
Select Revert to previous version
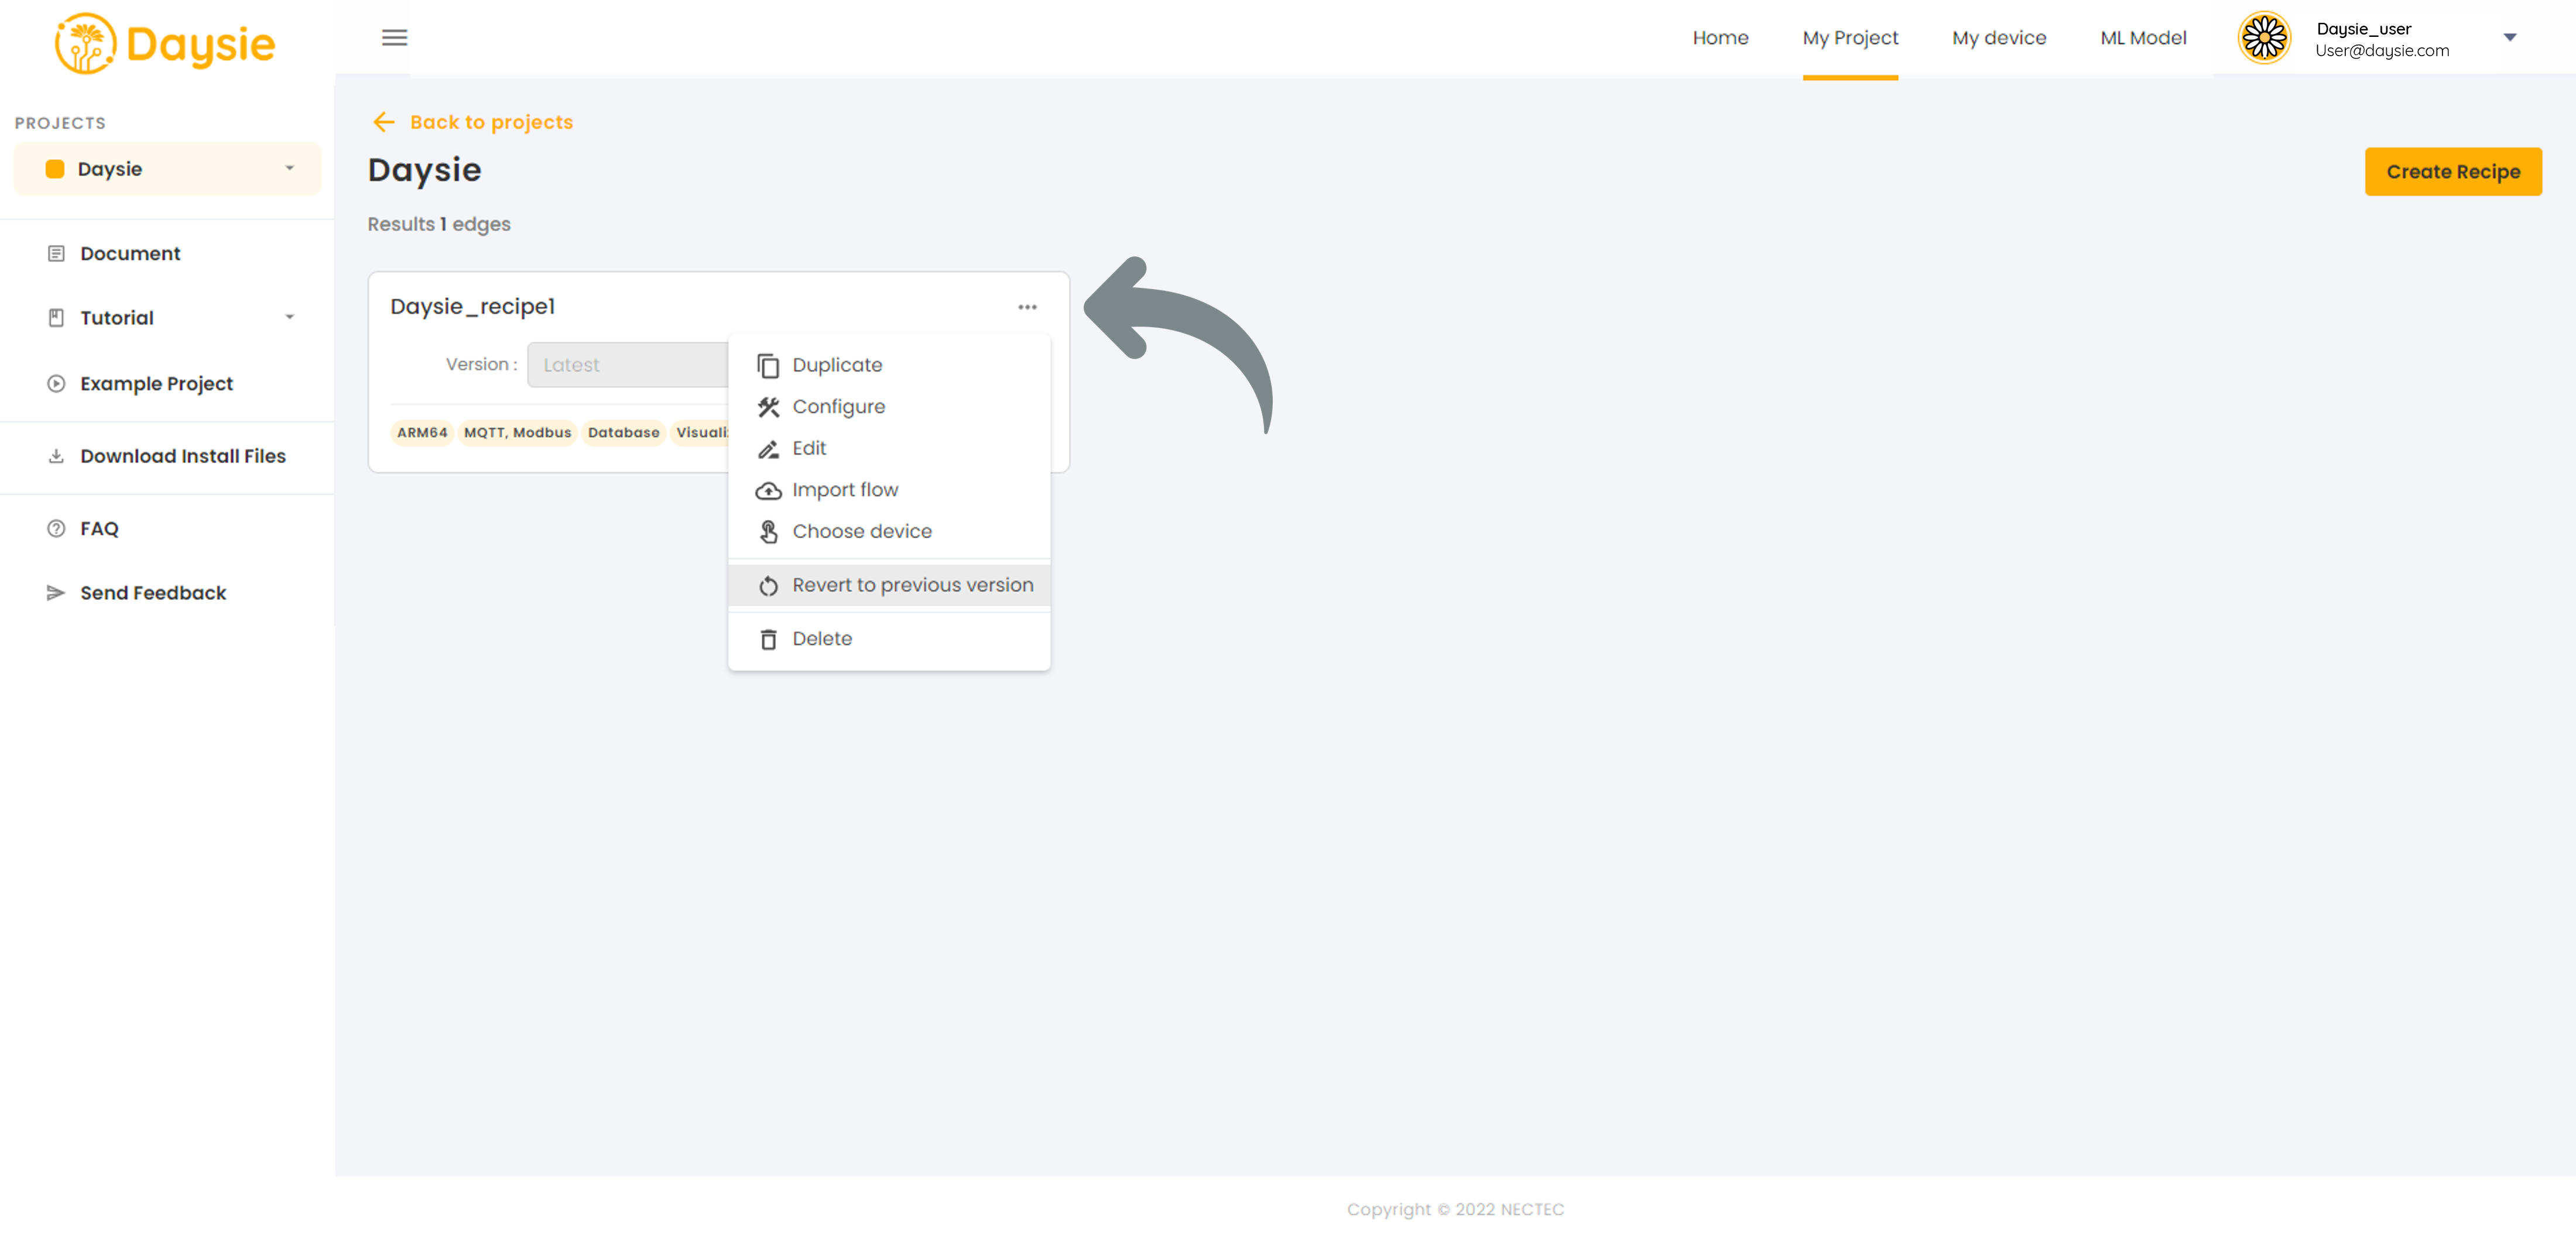889,585
